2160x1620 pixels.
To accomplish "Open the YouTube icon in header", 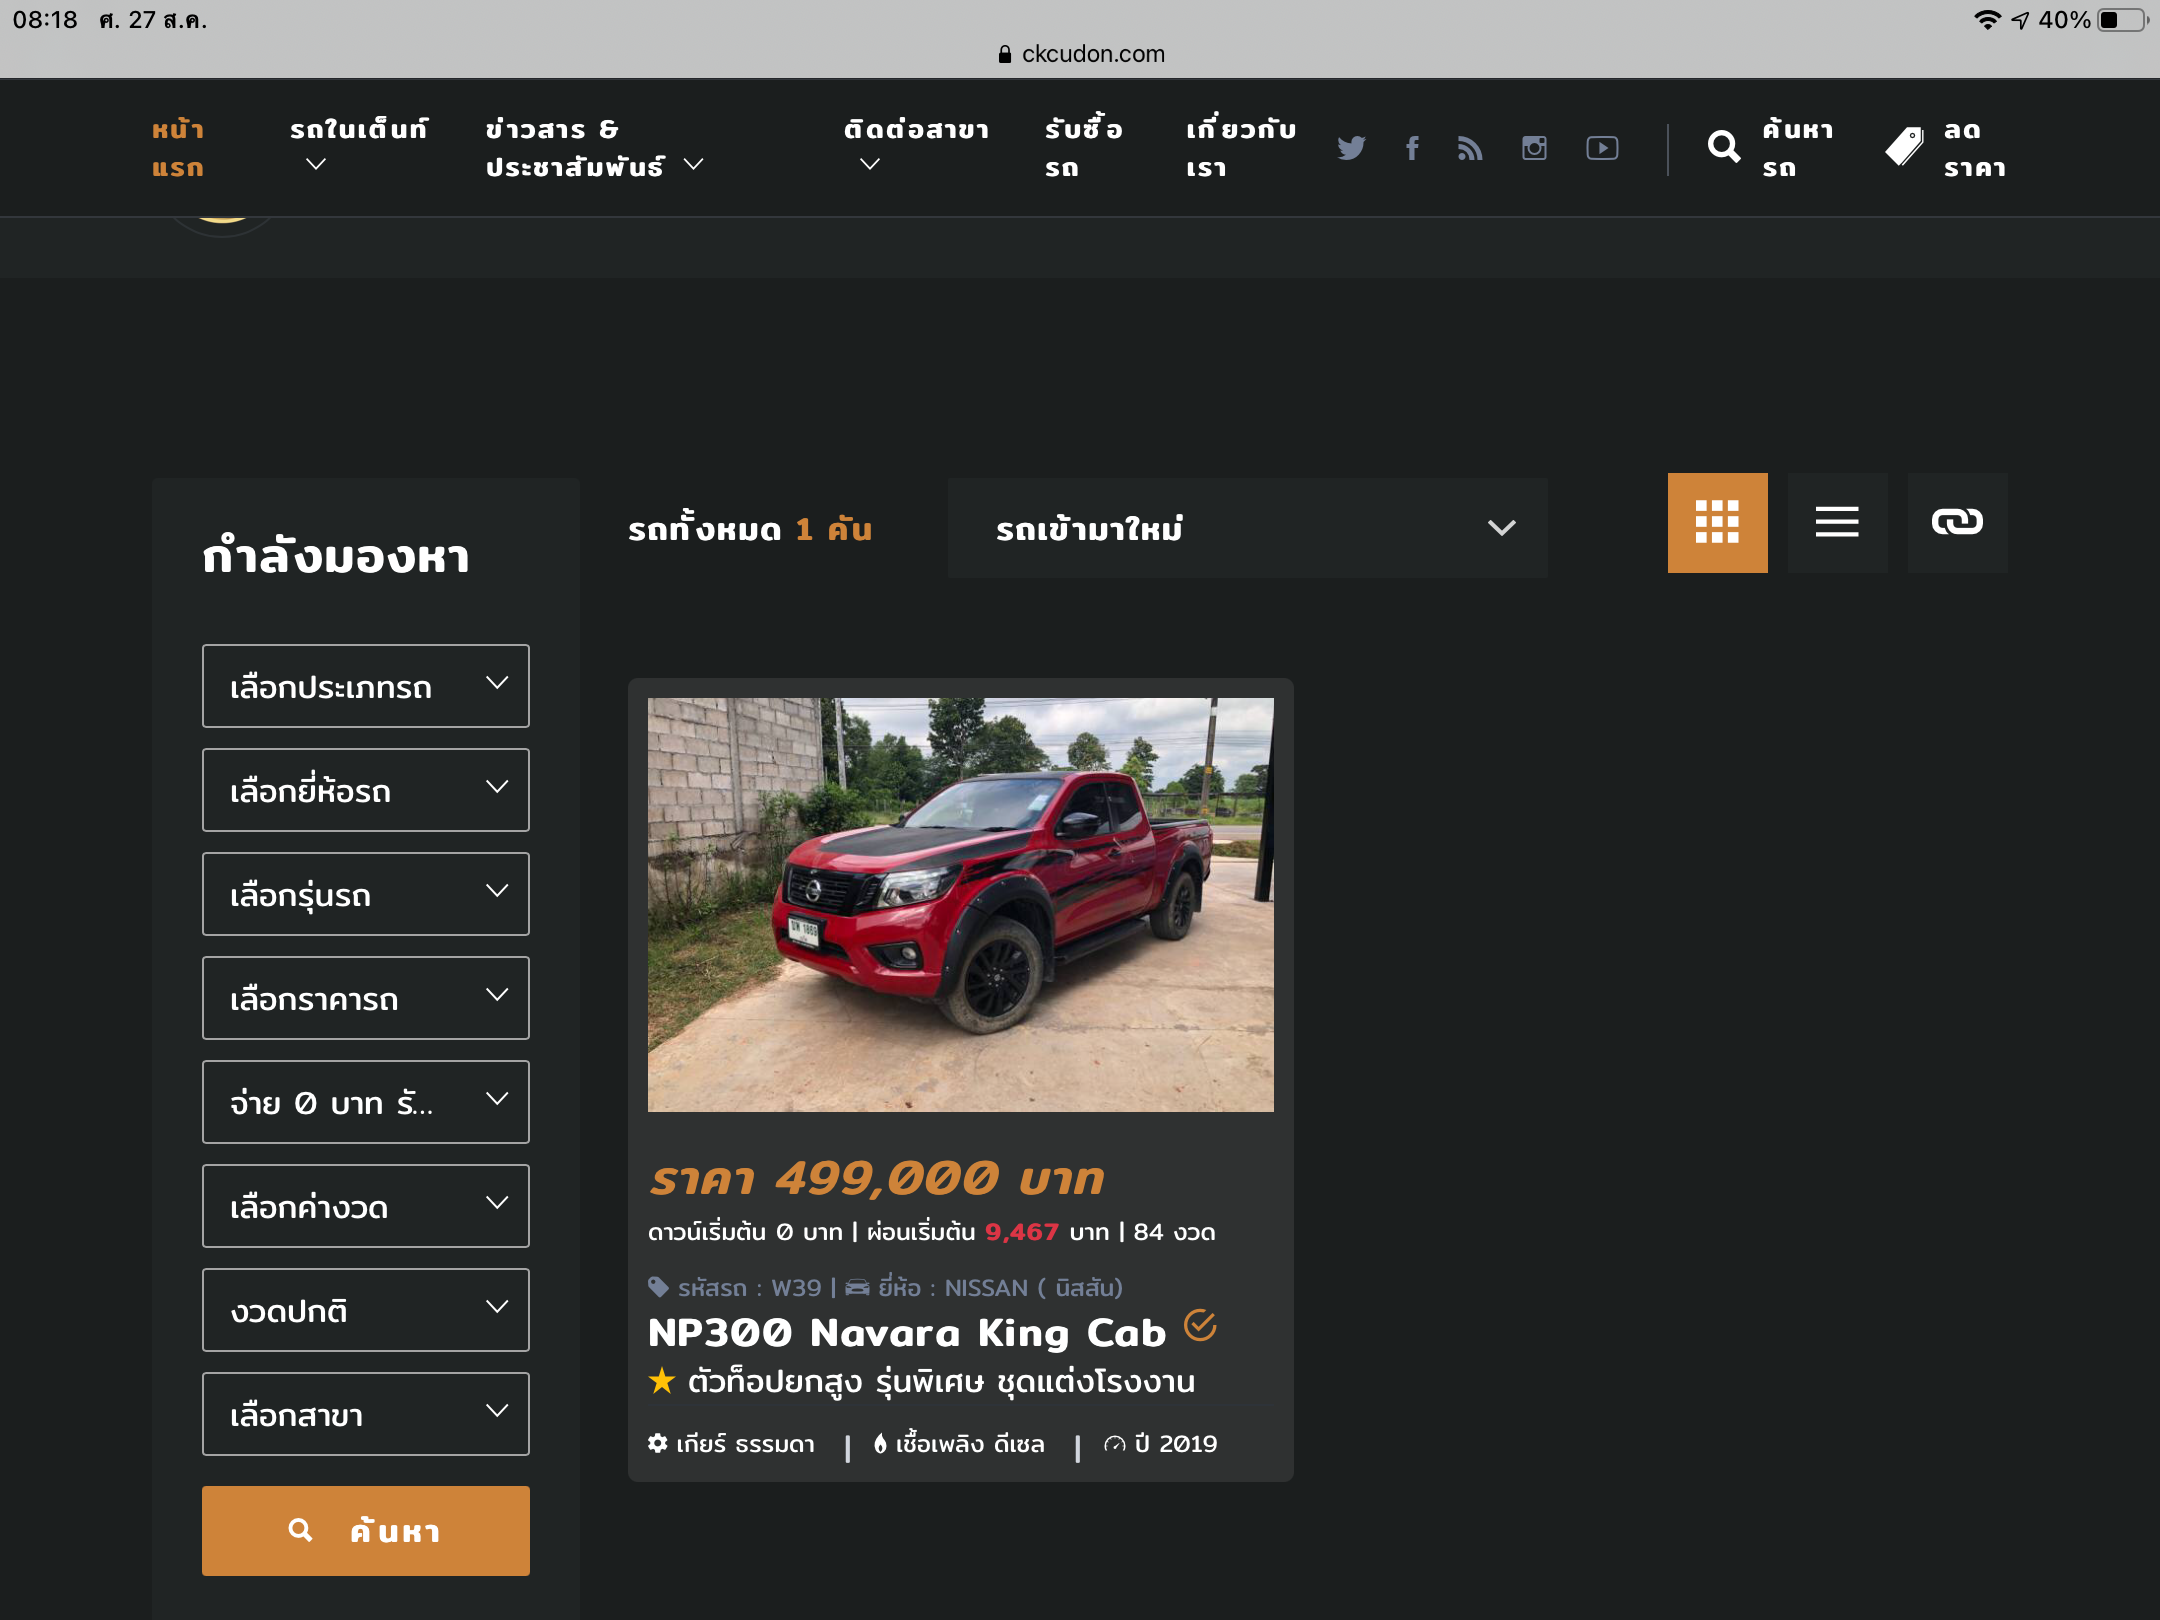I will (x=1602, y=148).
